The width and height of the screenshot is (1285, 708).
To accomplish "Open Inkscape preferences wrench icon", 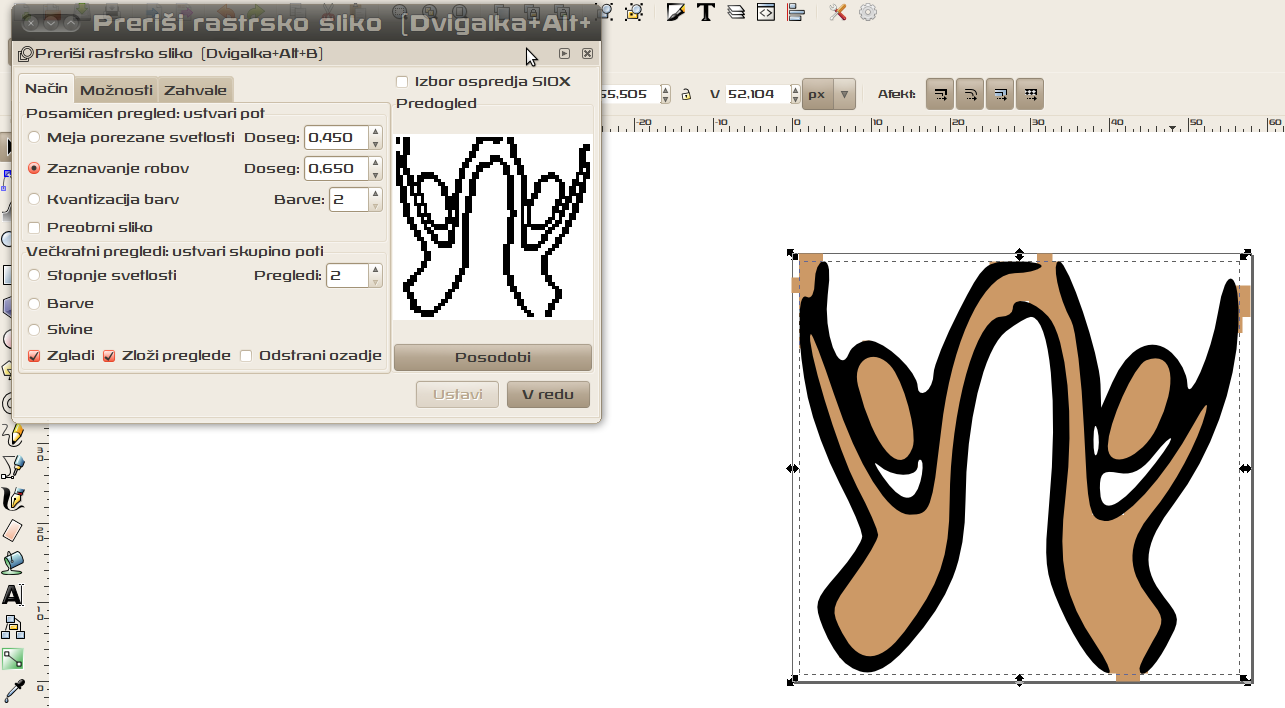I will pos(837,12).
